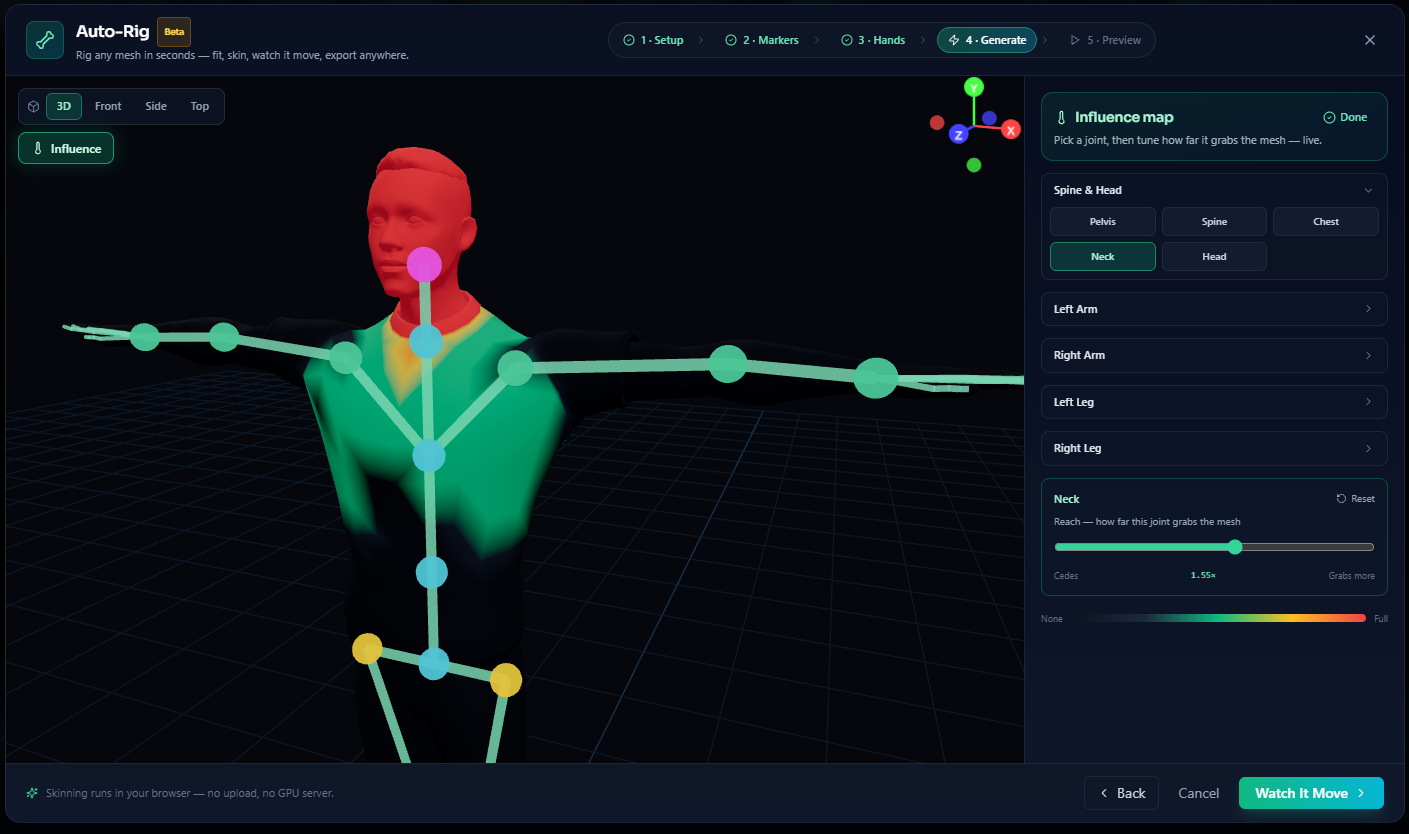
Task: Click the 'Cedes' slider label
Action: (x=1066, y=576)
